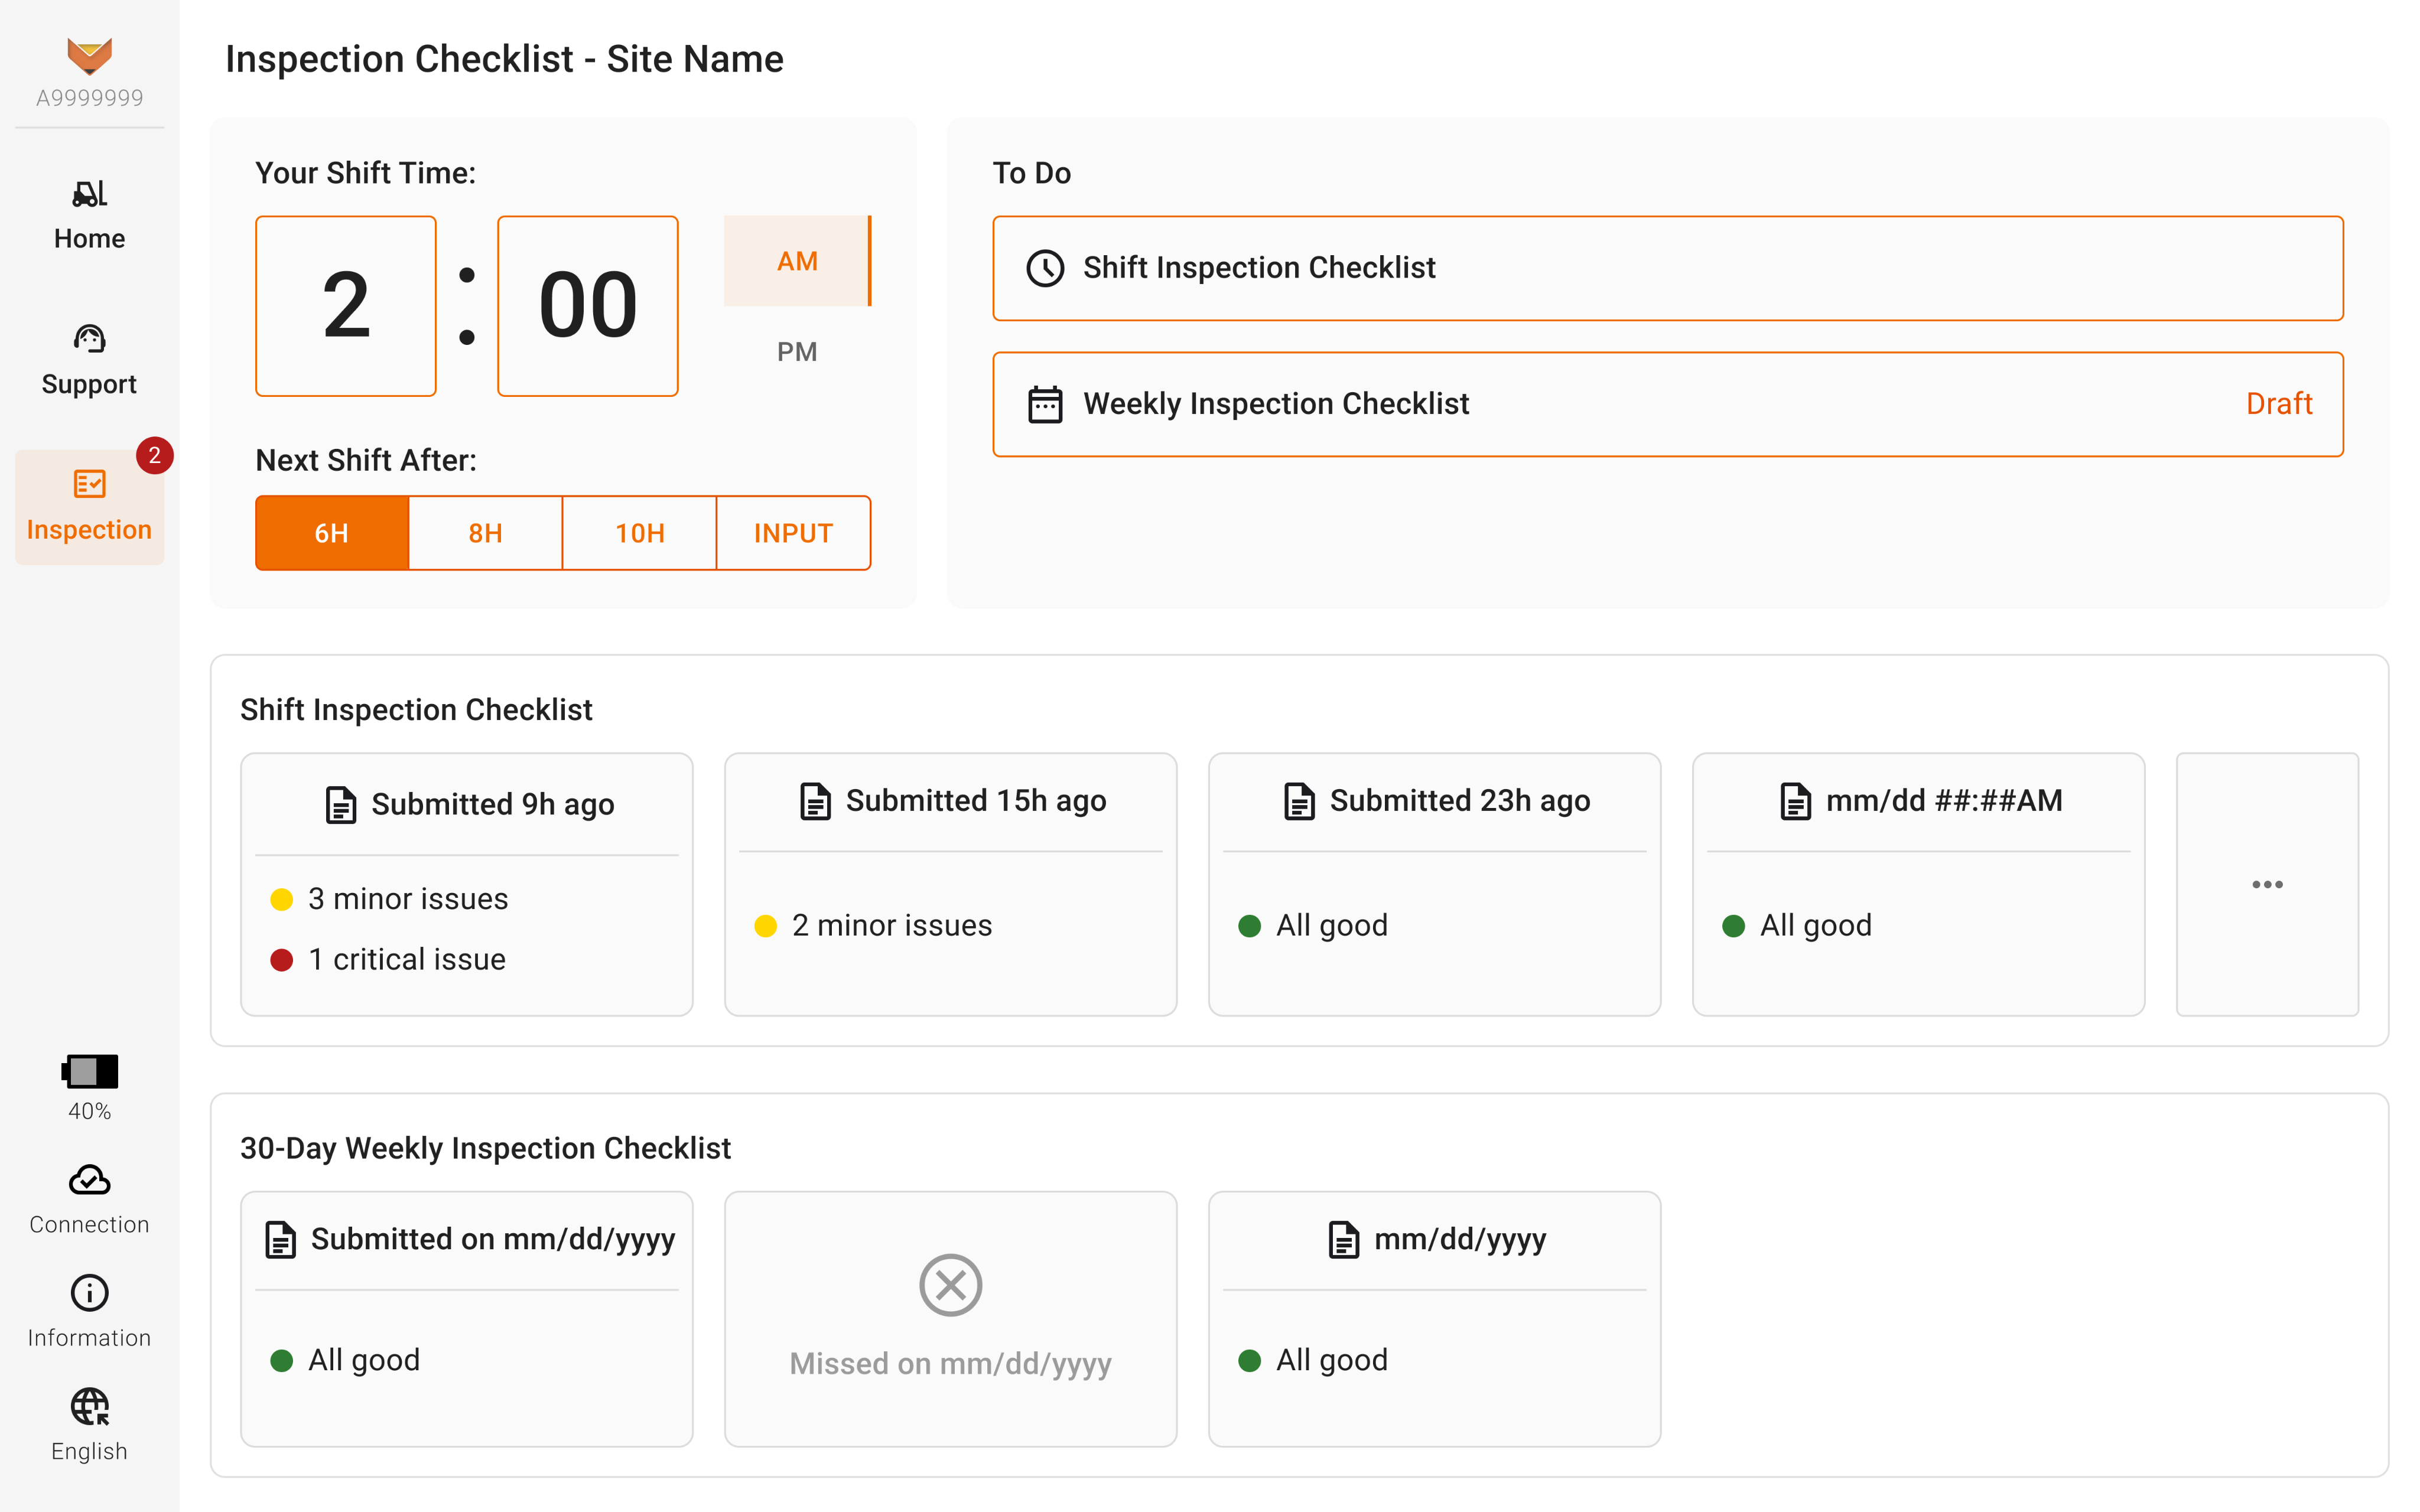
Task: Edit the shift hour field
Action: [x=346, y=306]
